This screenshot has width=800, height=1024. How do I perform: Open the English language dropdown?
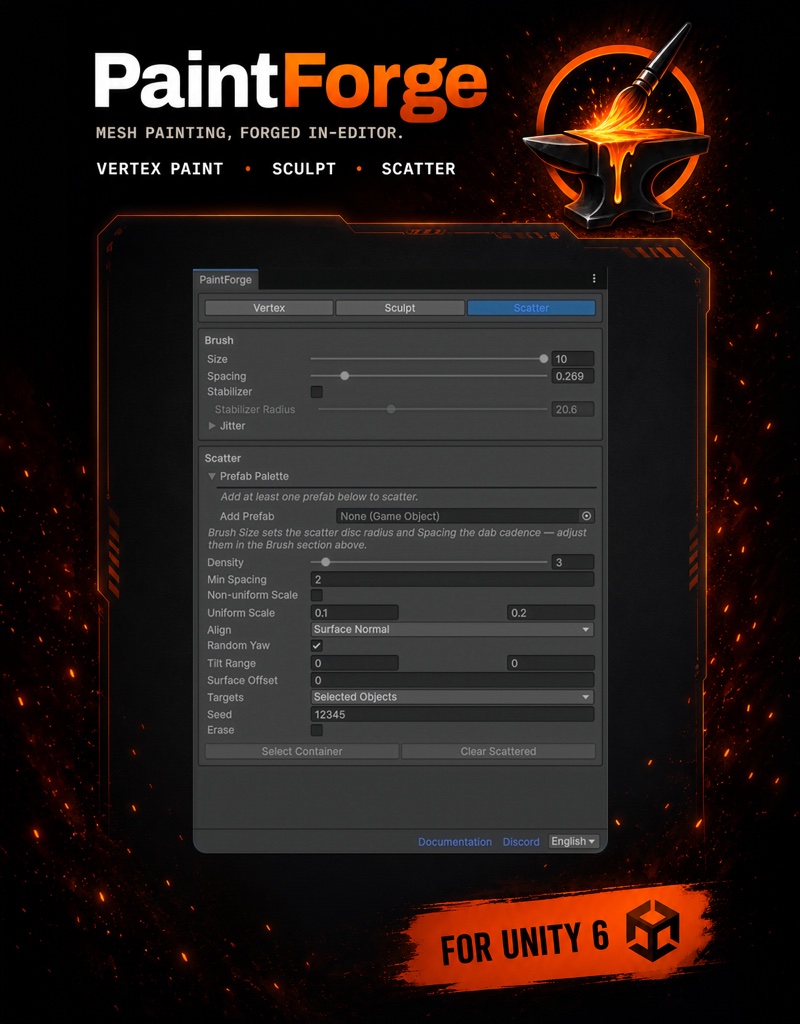point(573,841)
